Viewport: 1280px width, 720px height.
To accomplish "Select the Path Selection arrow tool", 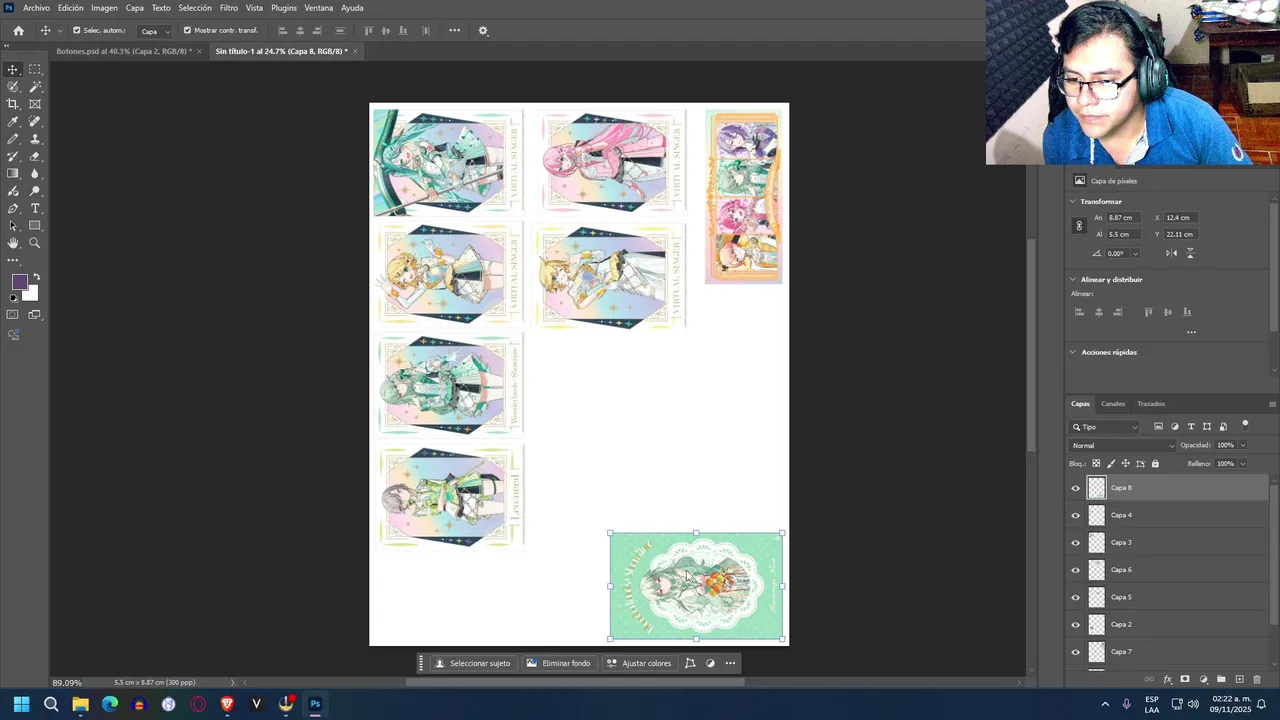I will pyautogui.click(x=13, y=226).
